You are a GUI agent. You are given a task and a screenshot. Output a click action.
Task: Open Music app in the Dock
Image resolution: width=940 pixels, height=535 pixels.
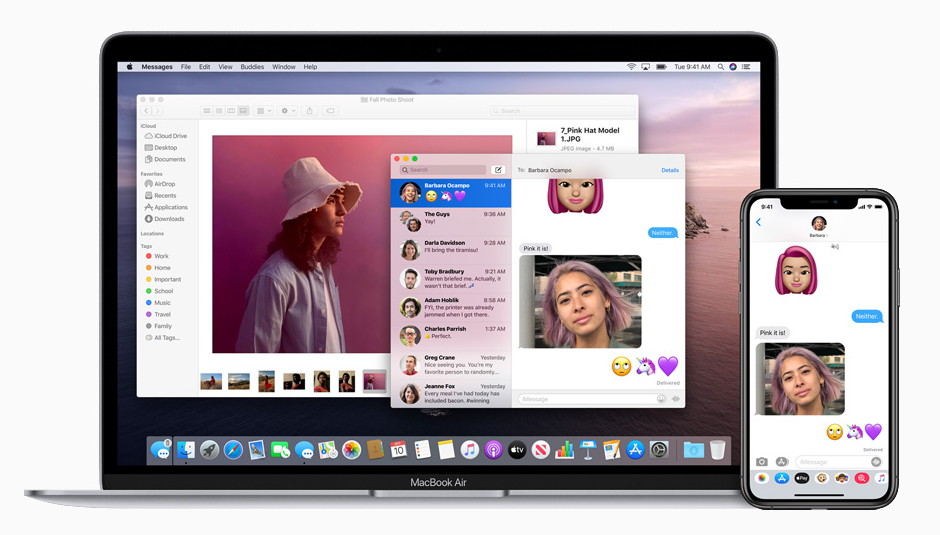[x=469, y=449]
